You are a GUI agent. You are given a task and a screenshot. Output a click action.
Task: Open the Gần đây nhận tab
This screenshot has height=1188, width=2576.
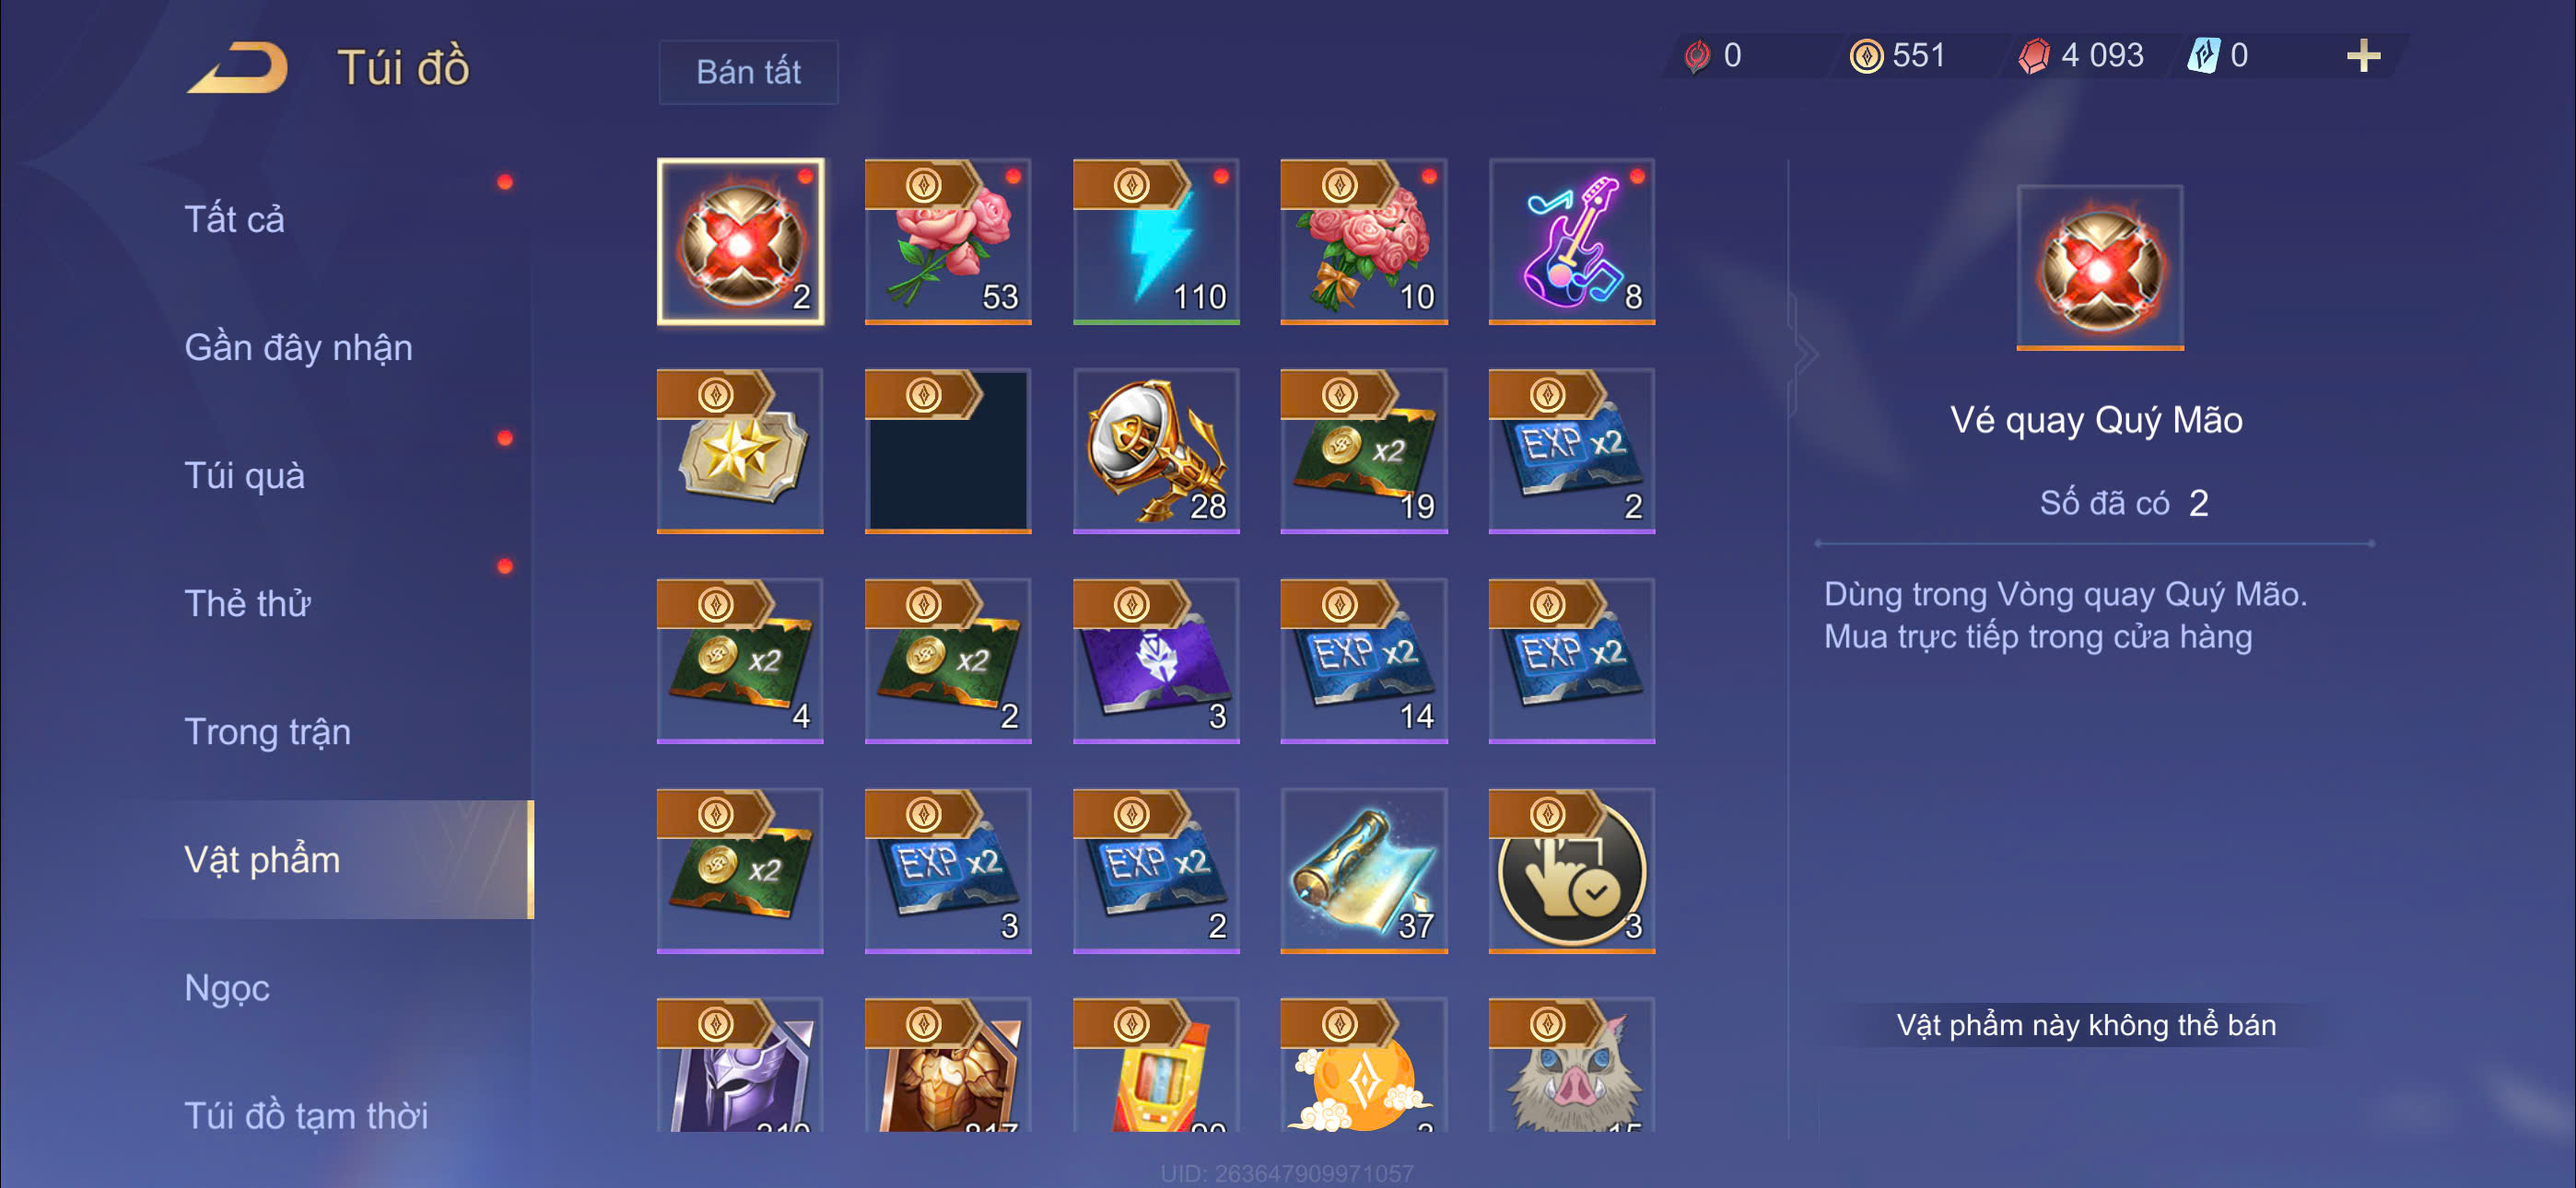click(x=298, y=347)
